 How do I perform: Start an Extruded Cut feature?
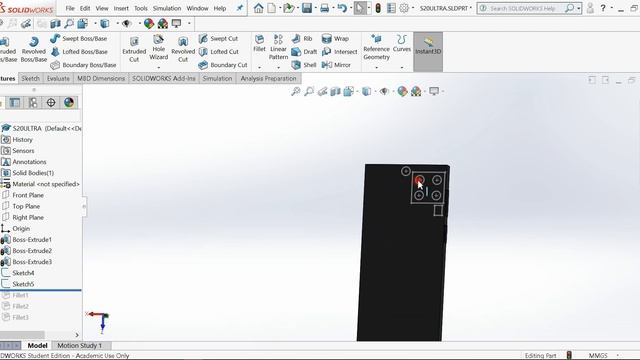[x=134, y=49]
